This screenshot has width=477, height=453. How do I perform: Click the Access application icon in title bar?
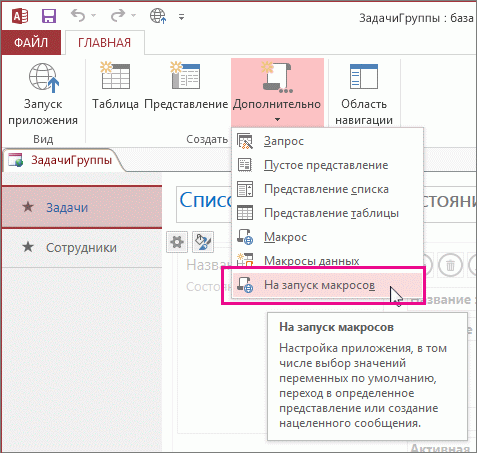click(20, 16)
